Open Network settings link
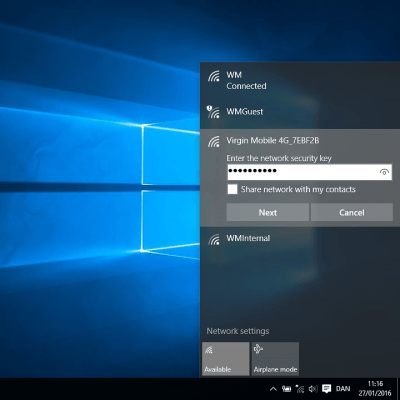The image size is (400, 400). pyautogui.click(x=238, y=331)
